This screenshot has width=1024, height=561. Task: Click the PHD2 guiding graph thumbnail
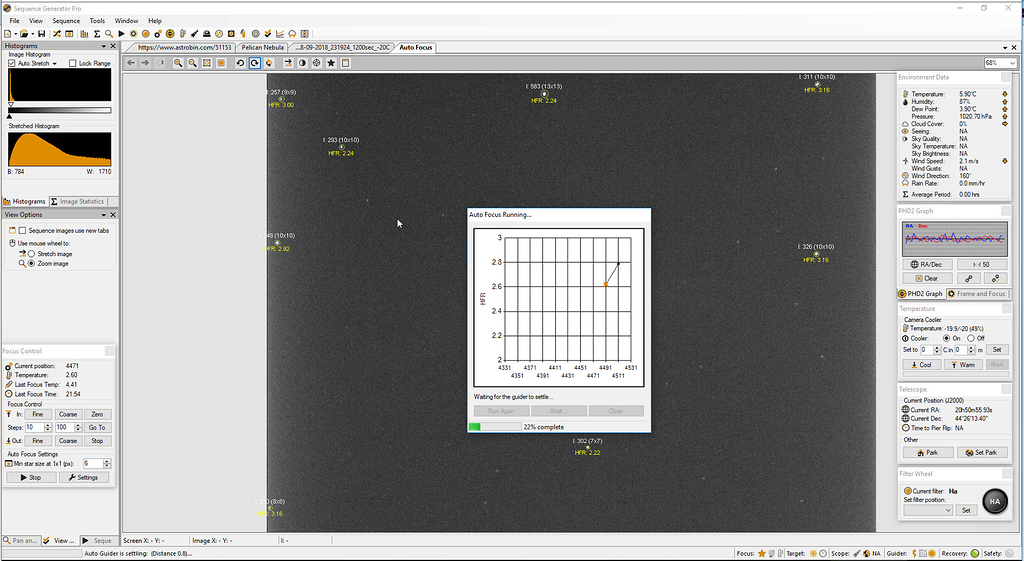coord(955,238)
